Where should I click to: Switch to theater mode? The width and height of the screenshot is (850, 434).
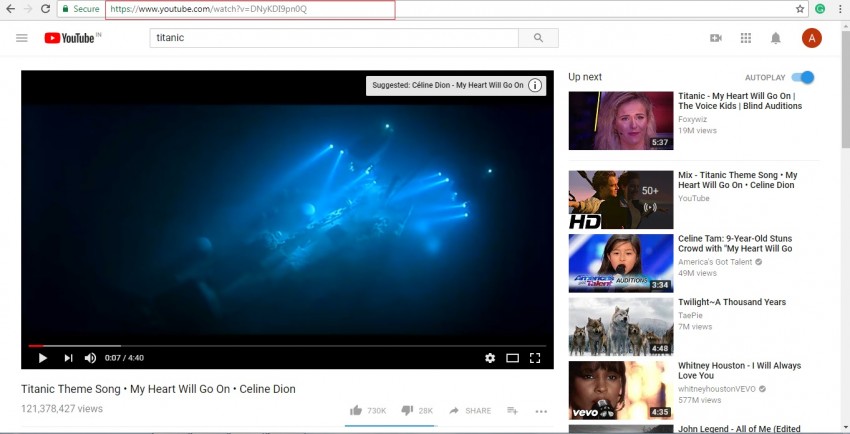pos(512,358)
